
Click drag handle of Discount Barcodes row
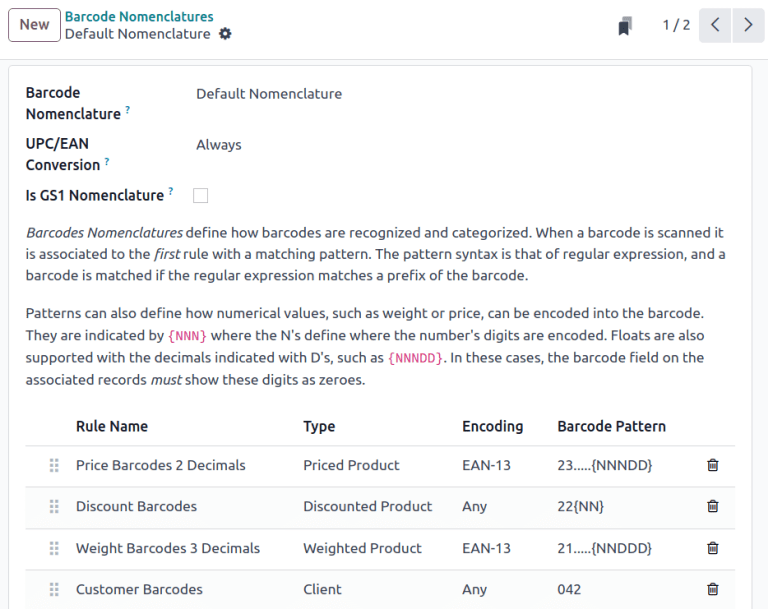click(54, 506)
